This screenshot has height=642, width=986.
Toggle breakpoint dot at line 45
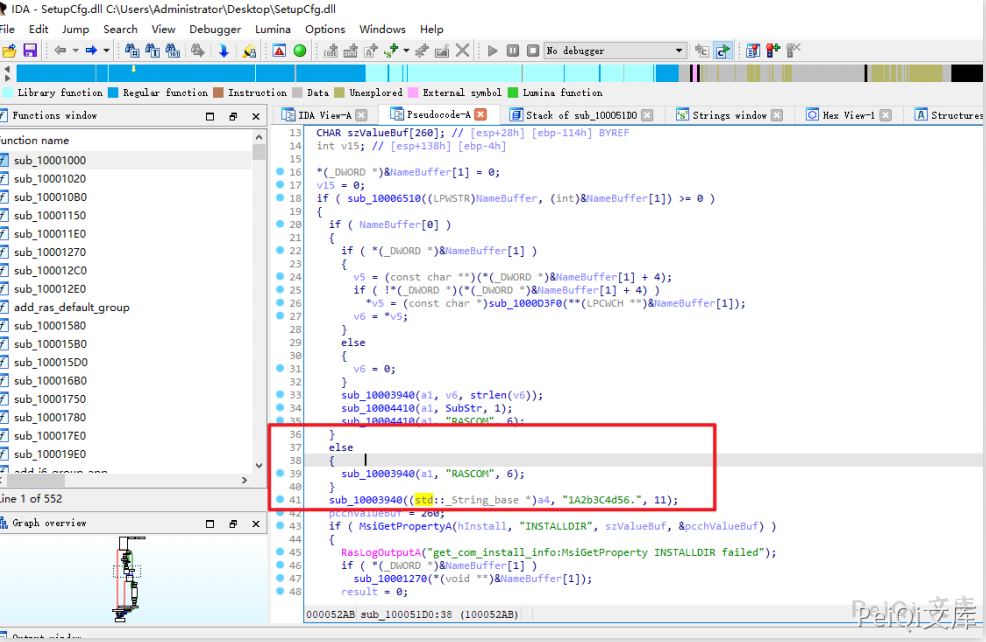click(280, 552)
